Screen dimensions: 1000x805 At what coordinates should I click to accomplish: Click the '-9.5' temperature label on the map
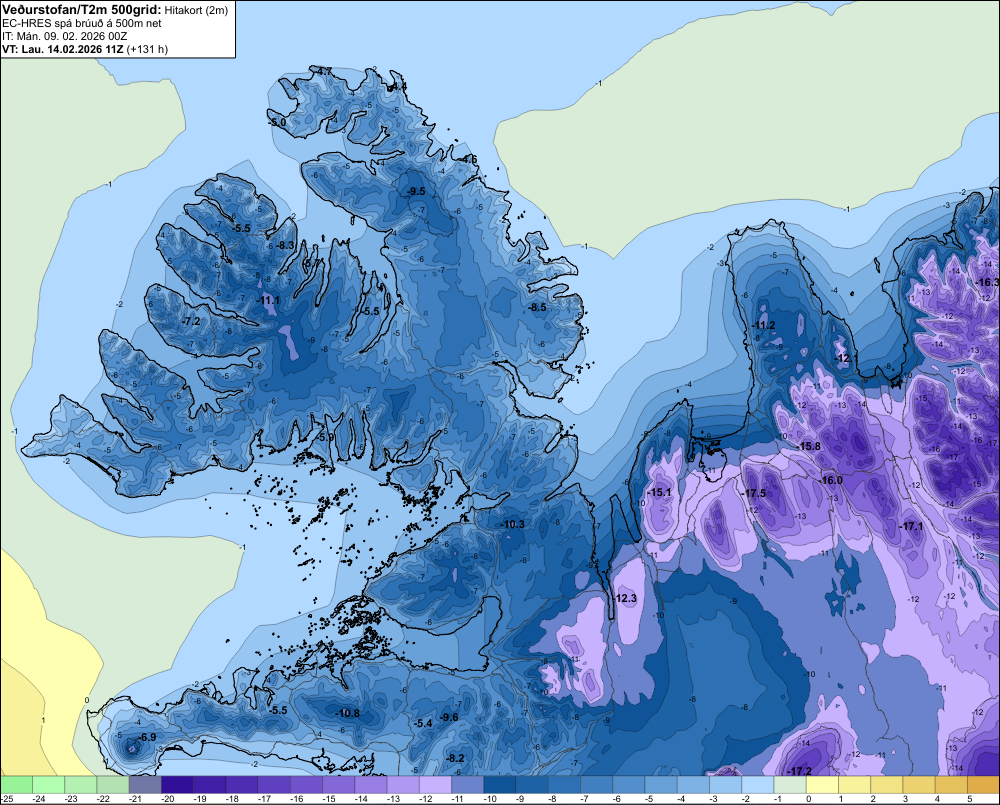point(416,191)
